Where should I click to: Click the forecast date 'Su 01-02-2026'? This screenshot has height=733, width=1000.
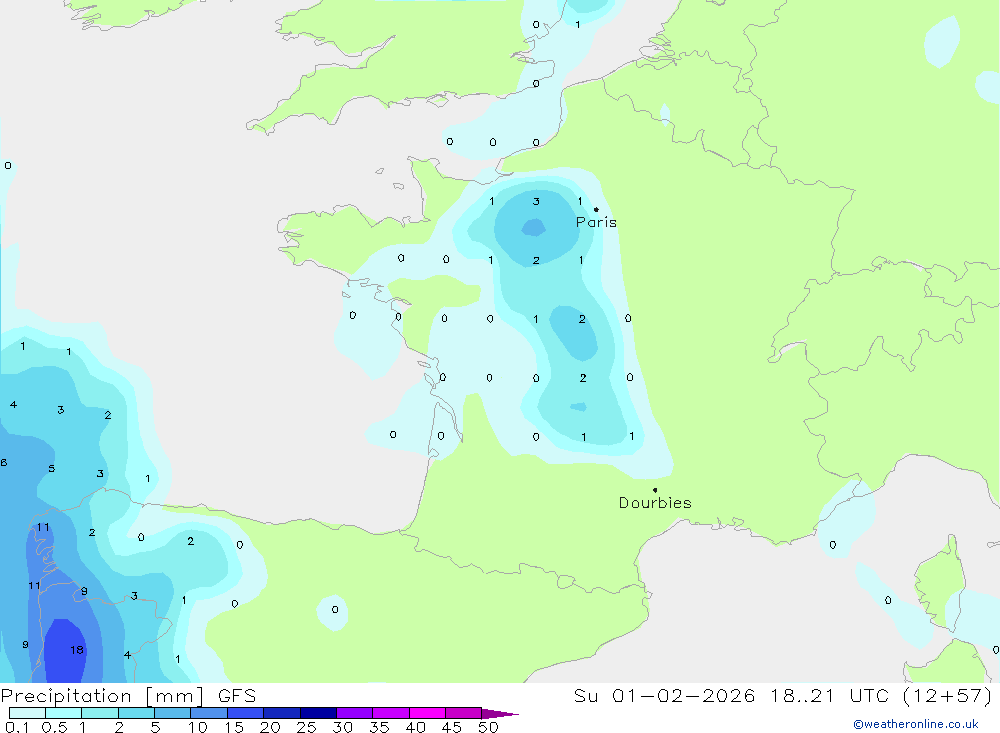[x=665, y=695]
